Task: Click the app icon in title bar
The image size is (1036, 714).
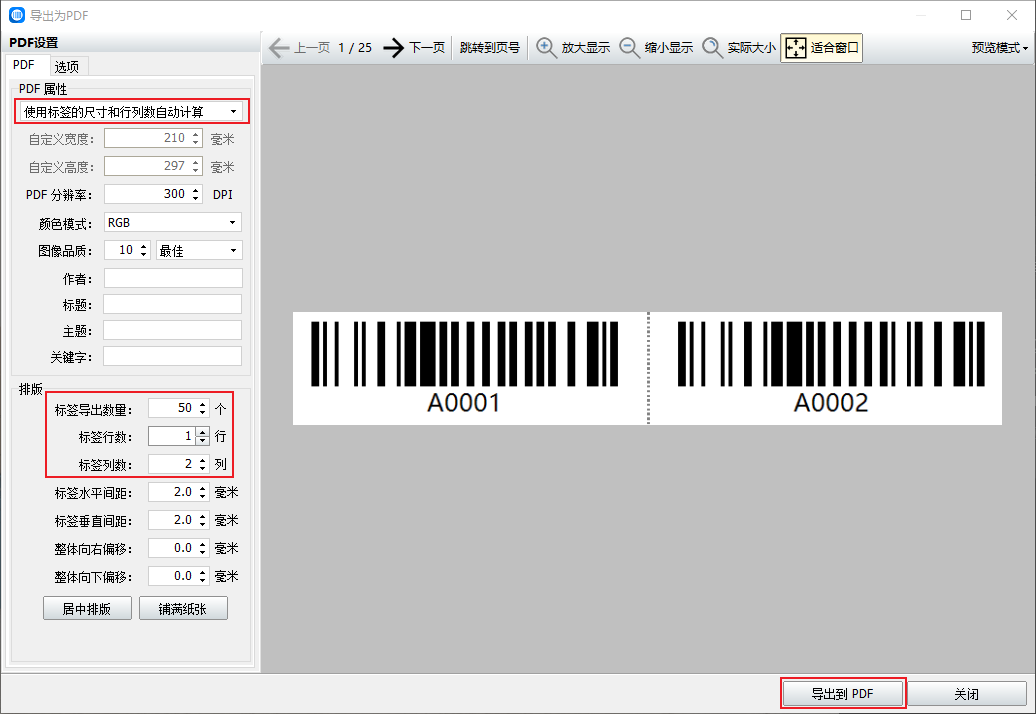Action: point(16,15)
